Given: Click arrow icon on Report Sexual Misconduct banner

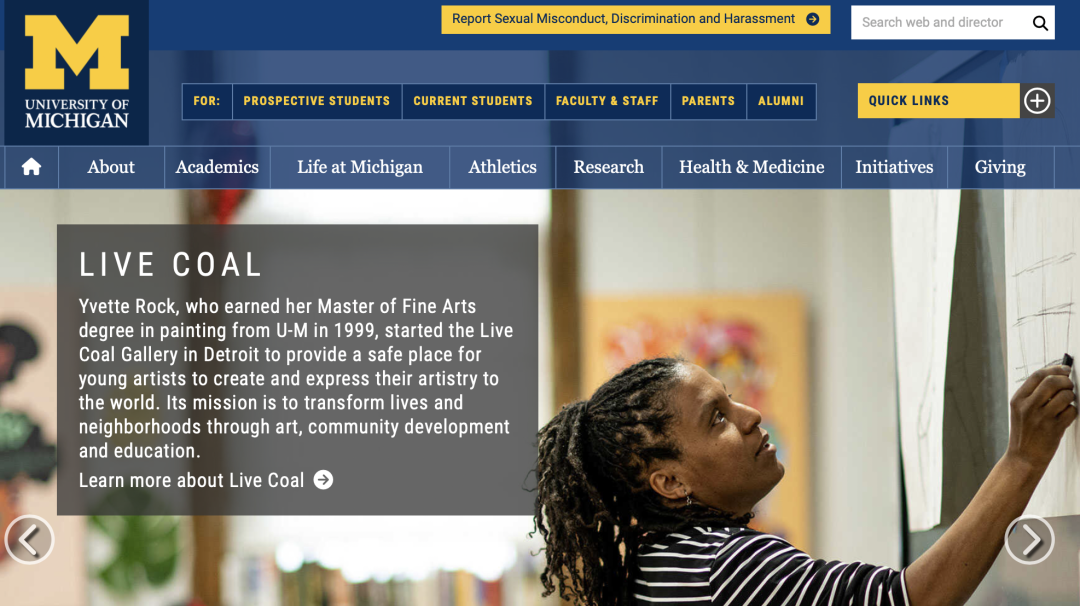Looking at the screenshot, I should [x=813, y=19].
